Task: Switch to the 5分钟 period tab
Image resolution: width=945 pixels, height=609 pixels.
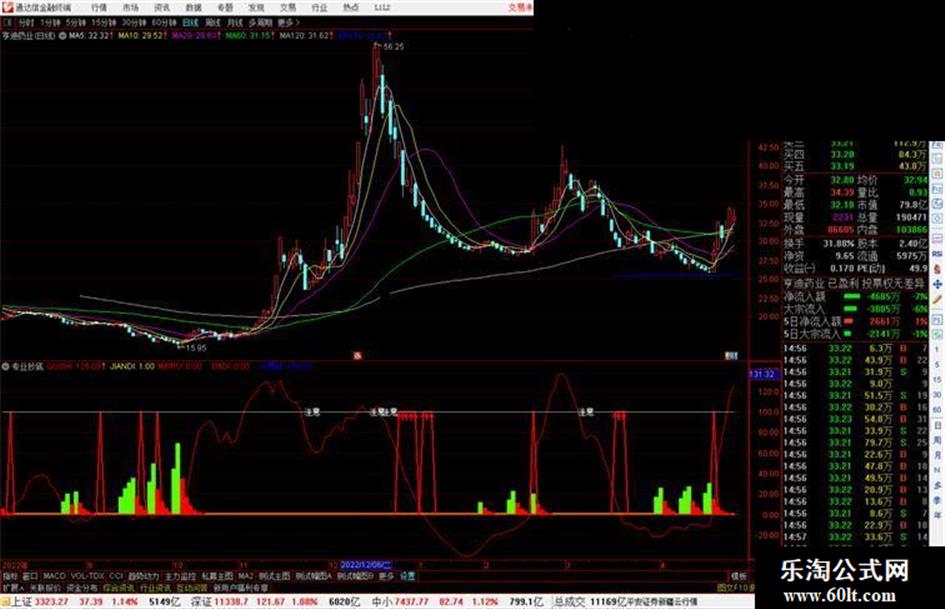Action: click(76, 22)
